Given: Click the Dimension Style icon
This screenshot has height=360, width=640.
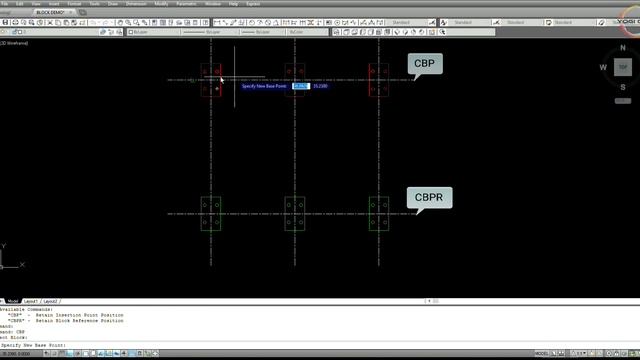Looking at the screenshot, I should pyautogui.click(x=431, y=22).
